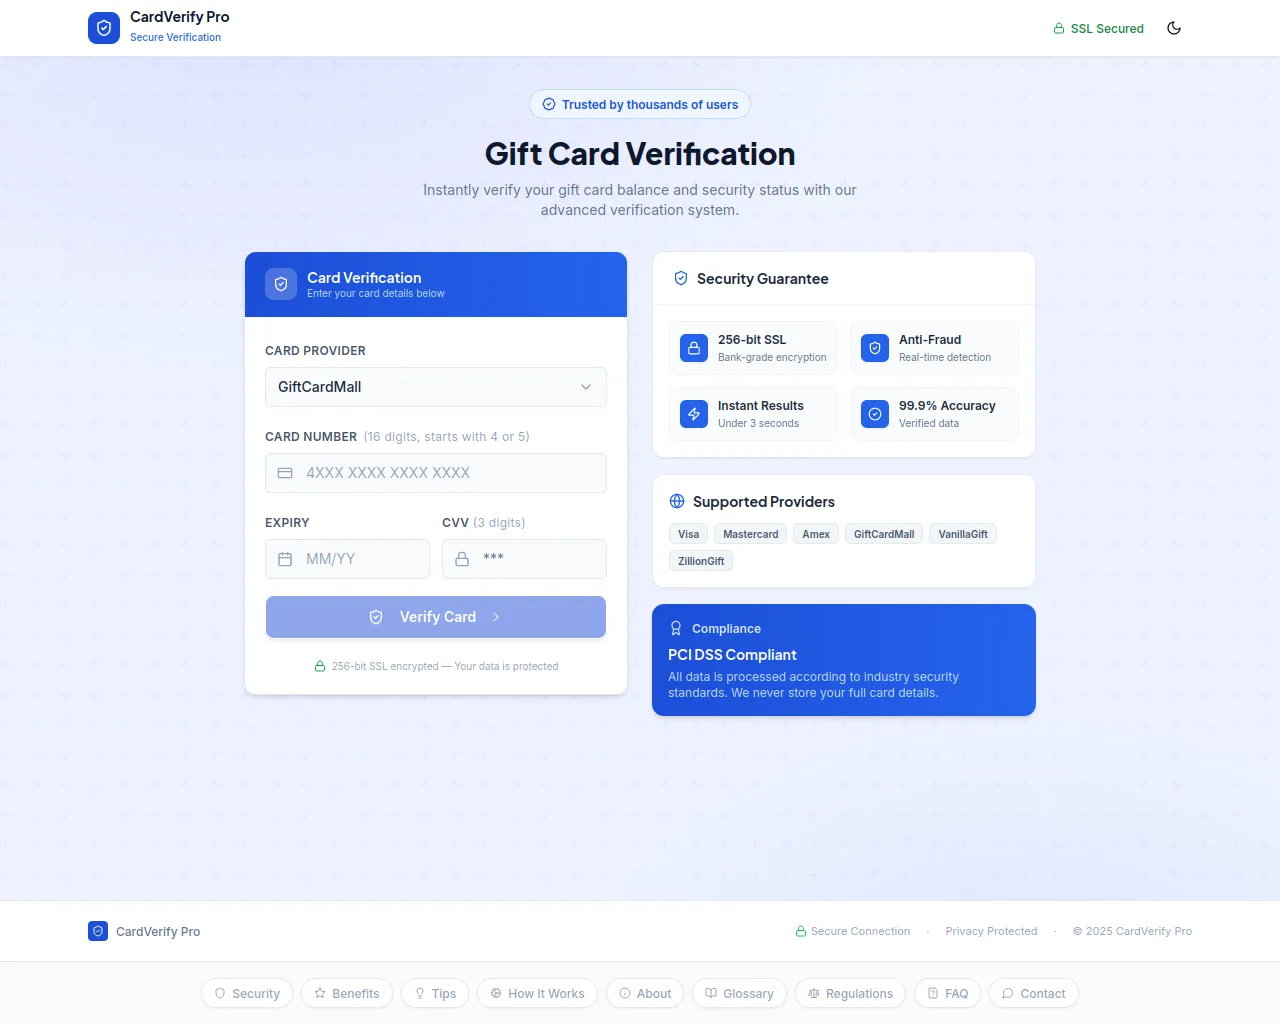Click the Compliance award ribbon icon
Viewport: 1280px width, 1024px height.
coord(676,628)
